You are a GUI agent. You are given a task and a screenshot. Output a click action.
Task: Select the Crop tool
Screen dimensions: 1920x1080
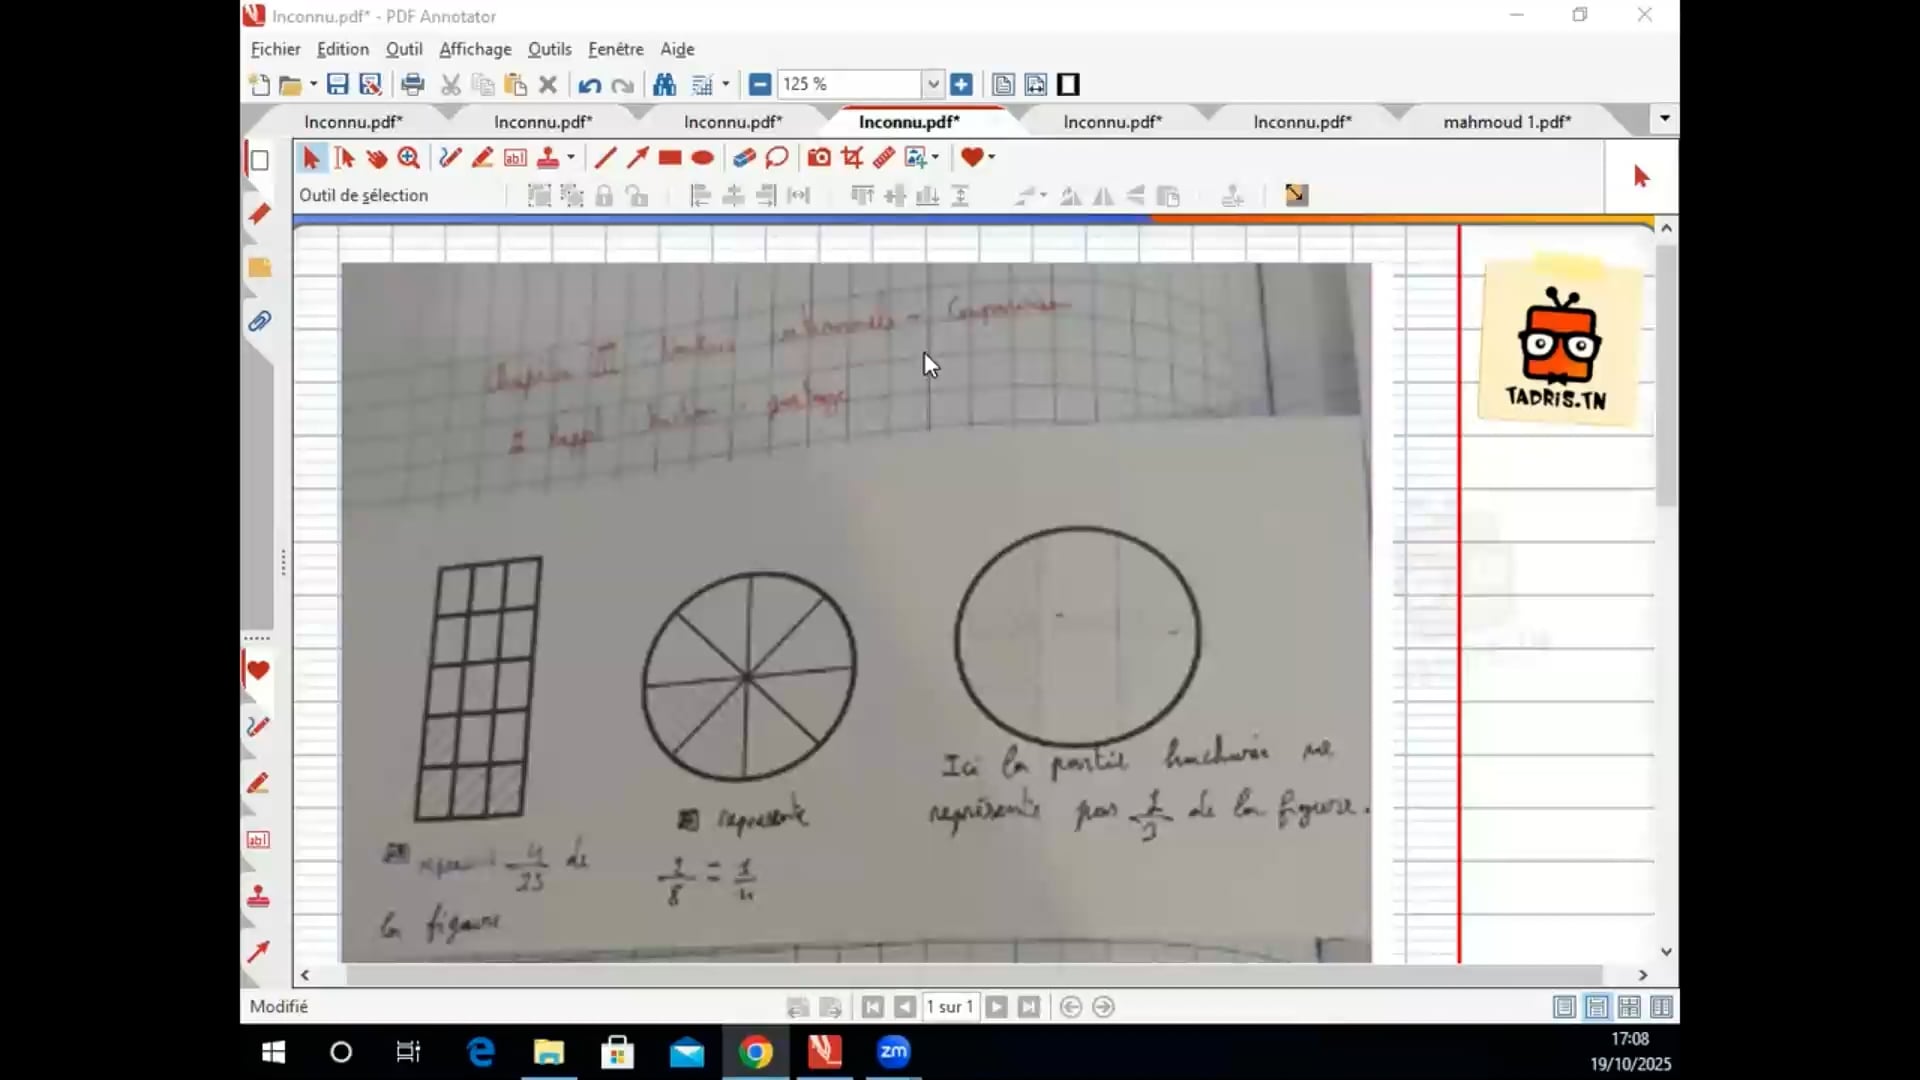click(x=852, y=157)
